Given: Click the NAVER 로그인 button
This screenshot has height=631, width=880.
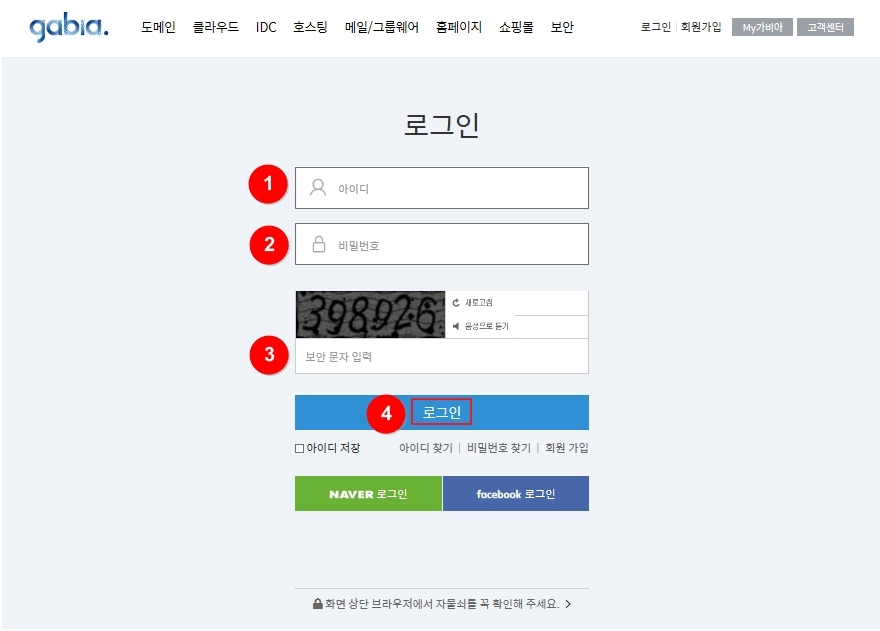Looking at the screenshot, I should 368,493.
